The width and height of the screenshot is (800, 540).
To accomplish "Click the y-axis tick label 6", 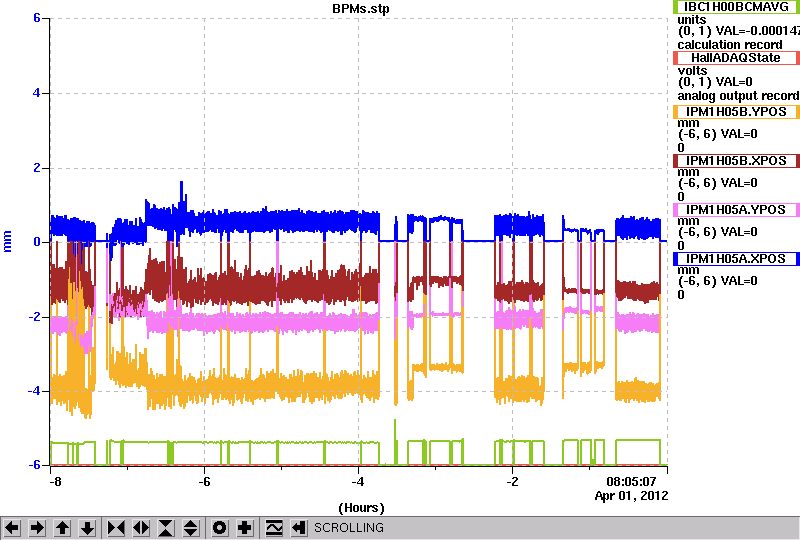I will (x=37, y=18).
